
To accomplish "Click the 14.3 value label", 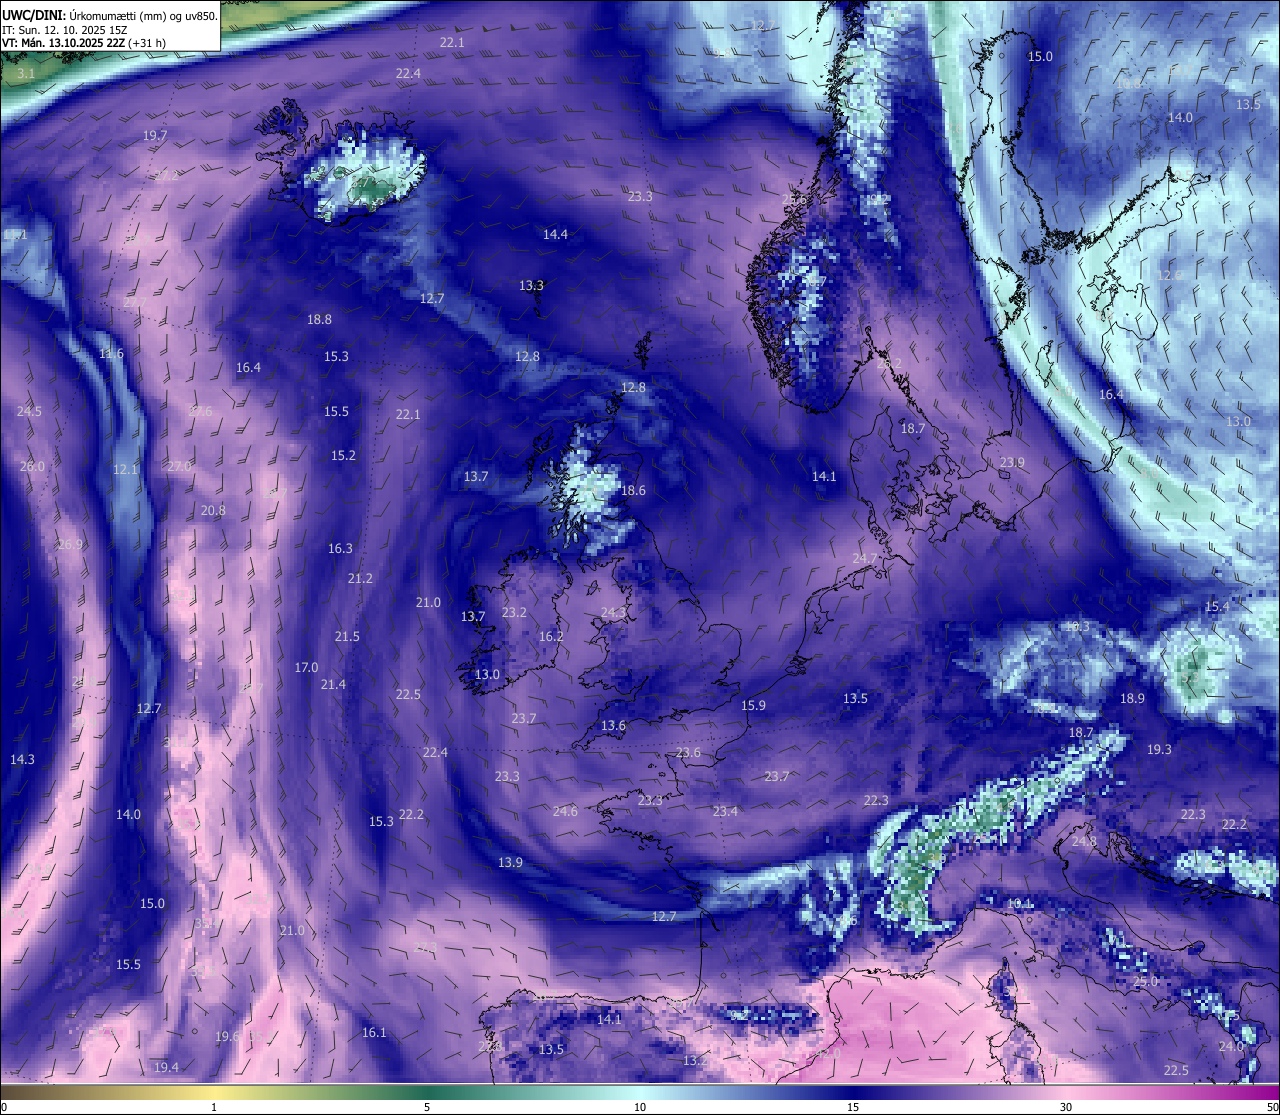I will pyautogui.click(x=22, y=759).
